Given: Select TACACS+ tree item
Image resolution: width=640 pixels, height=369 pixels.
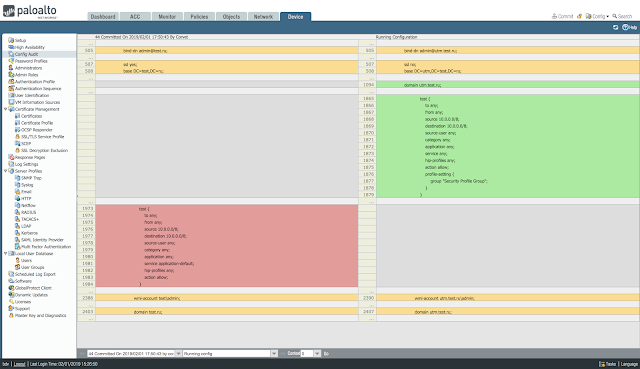Looking at the screenshot, I should coord(30,219).
